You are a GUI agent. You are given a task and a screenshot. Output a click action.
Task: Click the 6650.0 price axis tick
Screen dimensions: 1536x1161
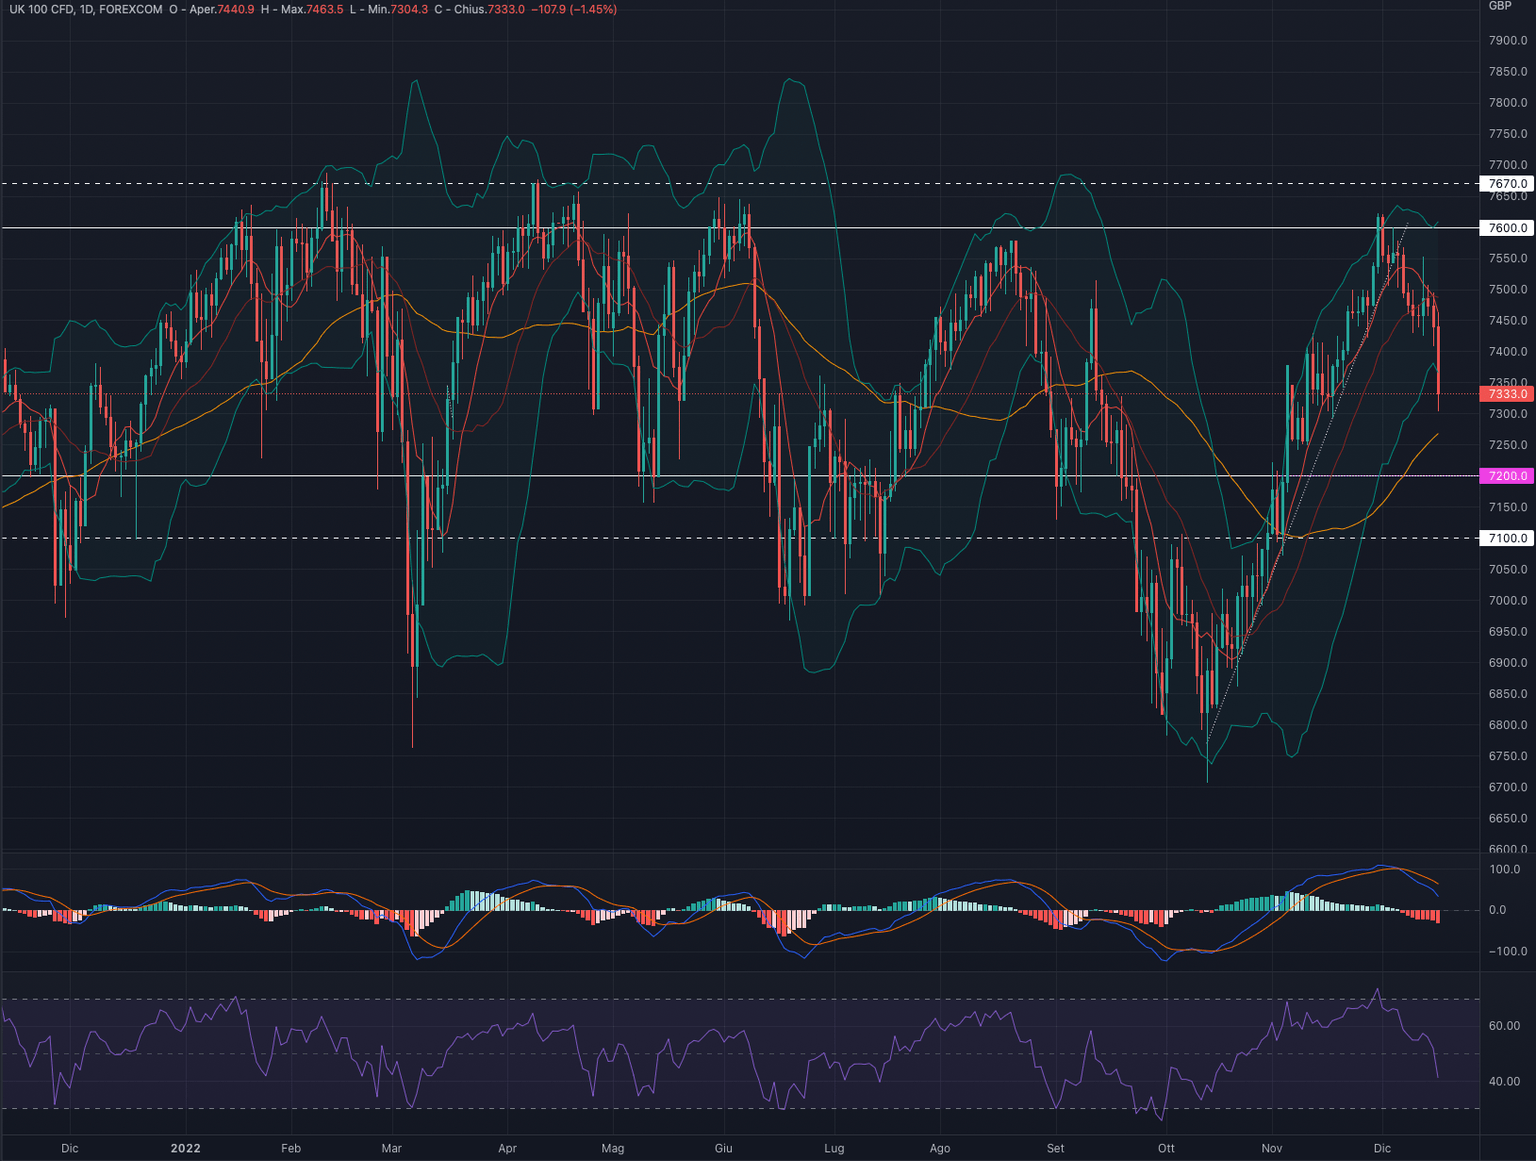pos(1508,819)
